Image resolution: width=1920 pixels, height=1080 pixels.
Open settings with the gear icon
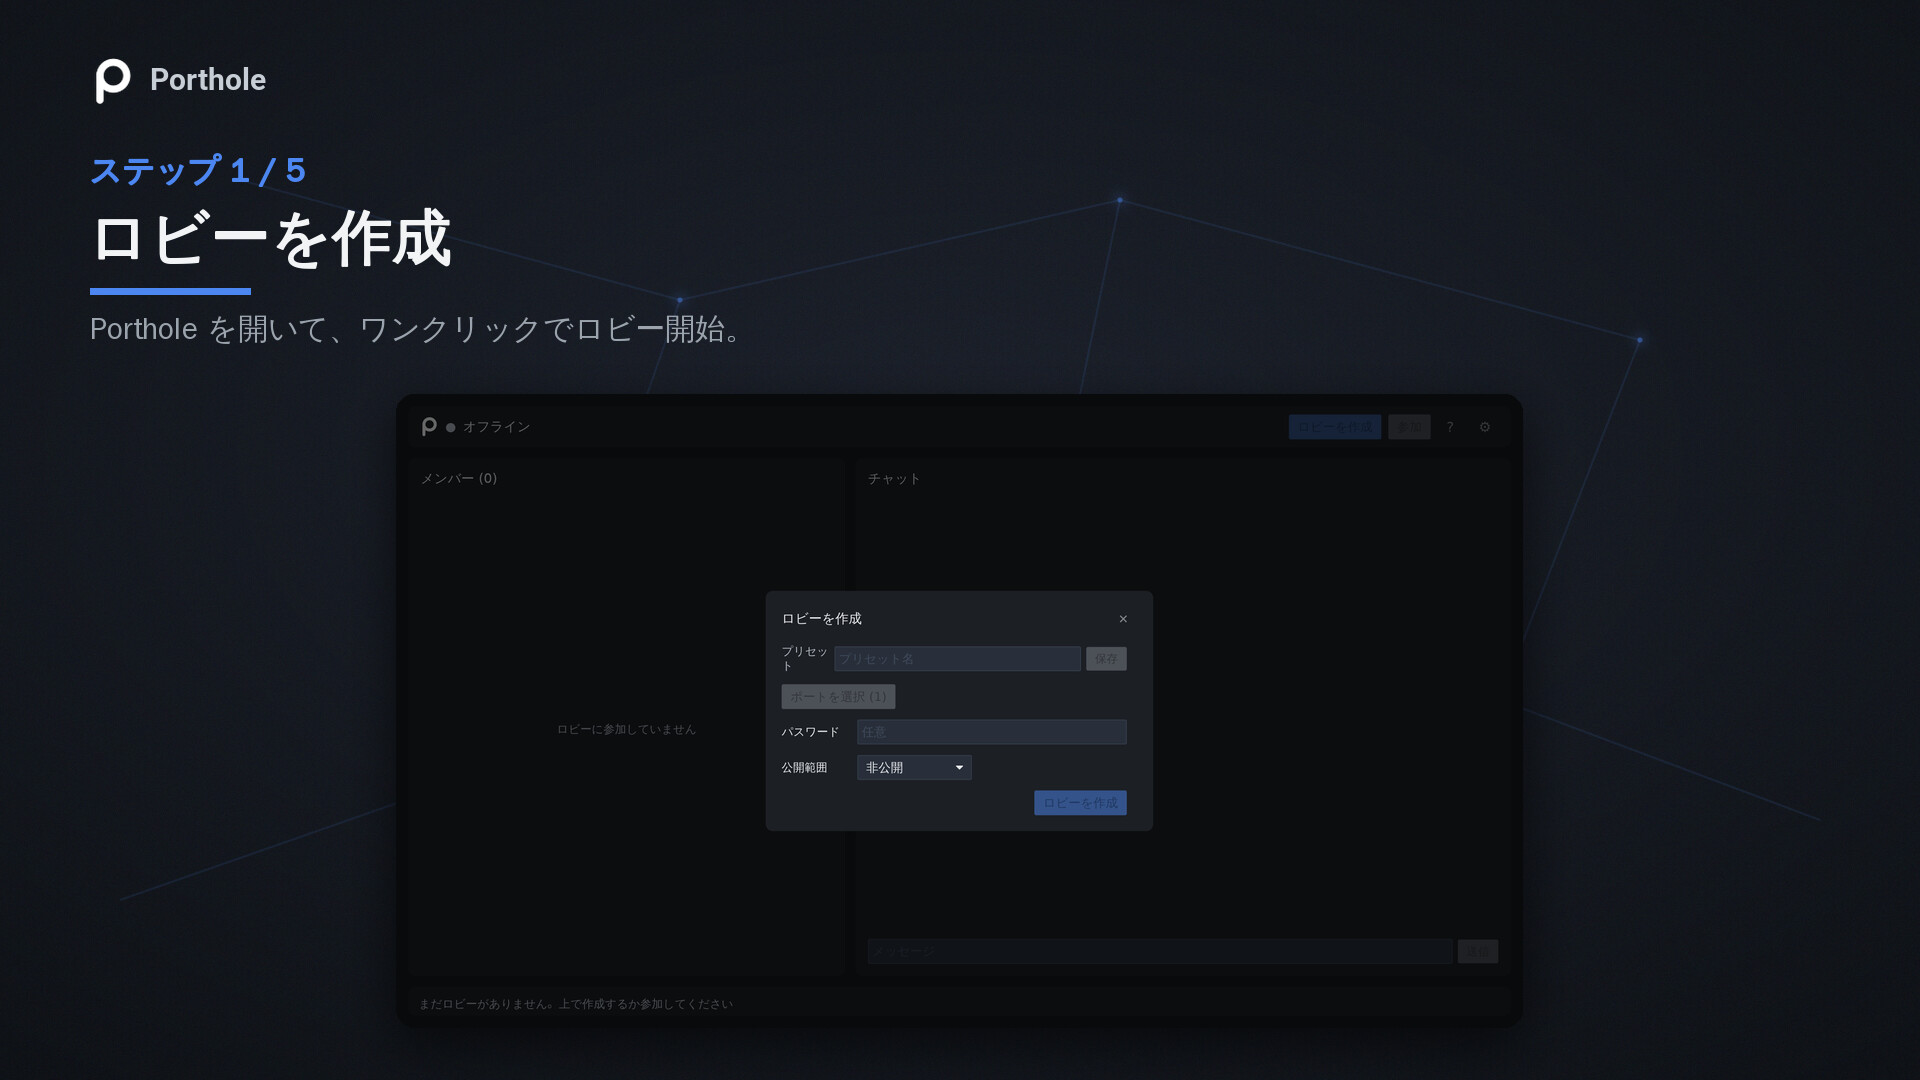[1485, 427]
